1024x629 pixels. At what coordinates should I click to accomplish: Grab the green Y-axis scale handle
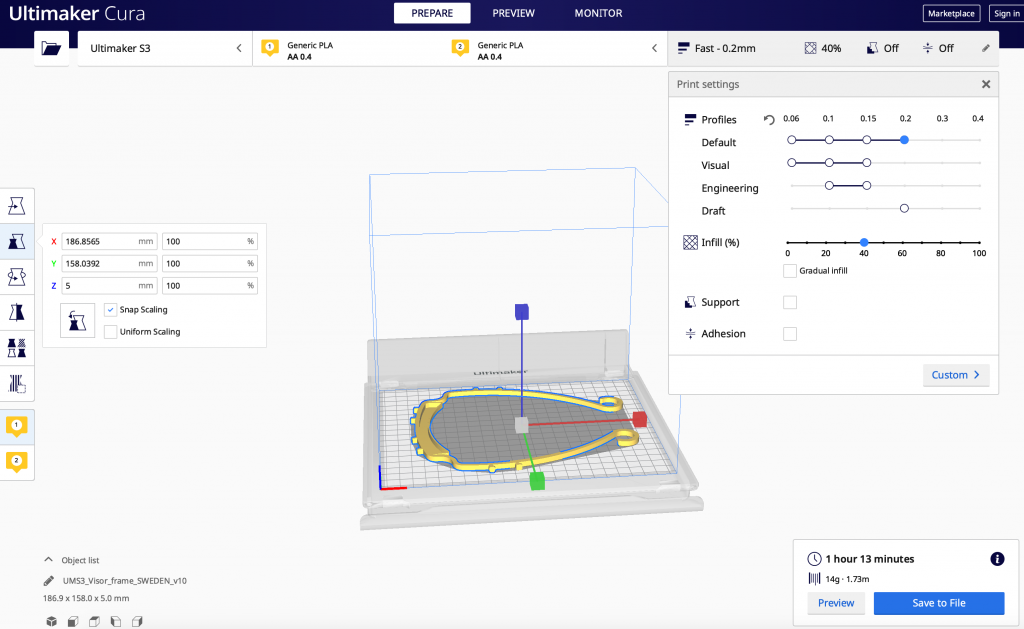[x=537, y=481]
